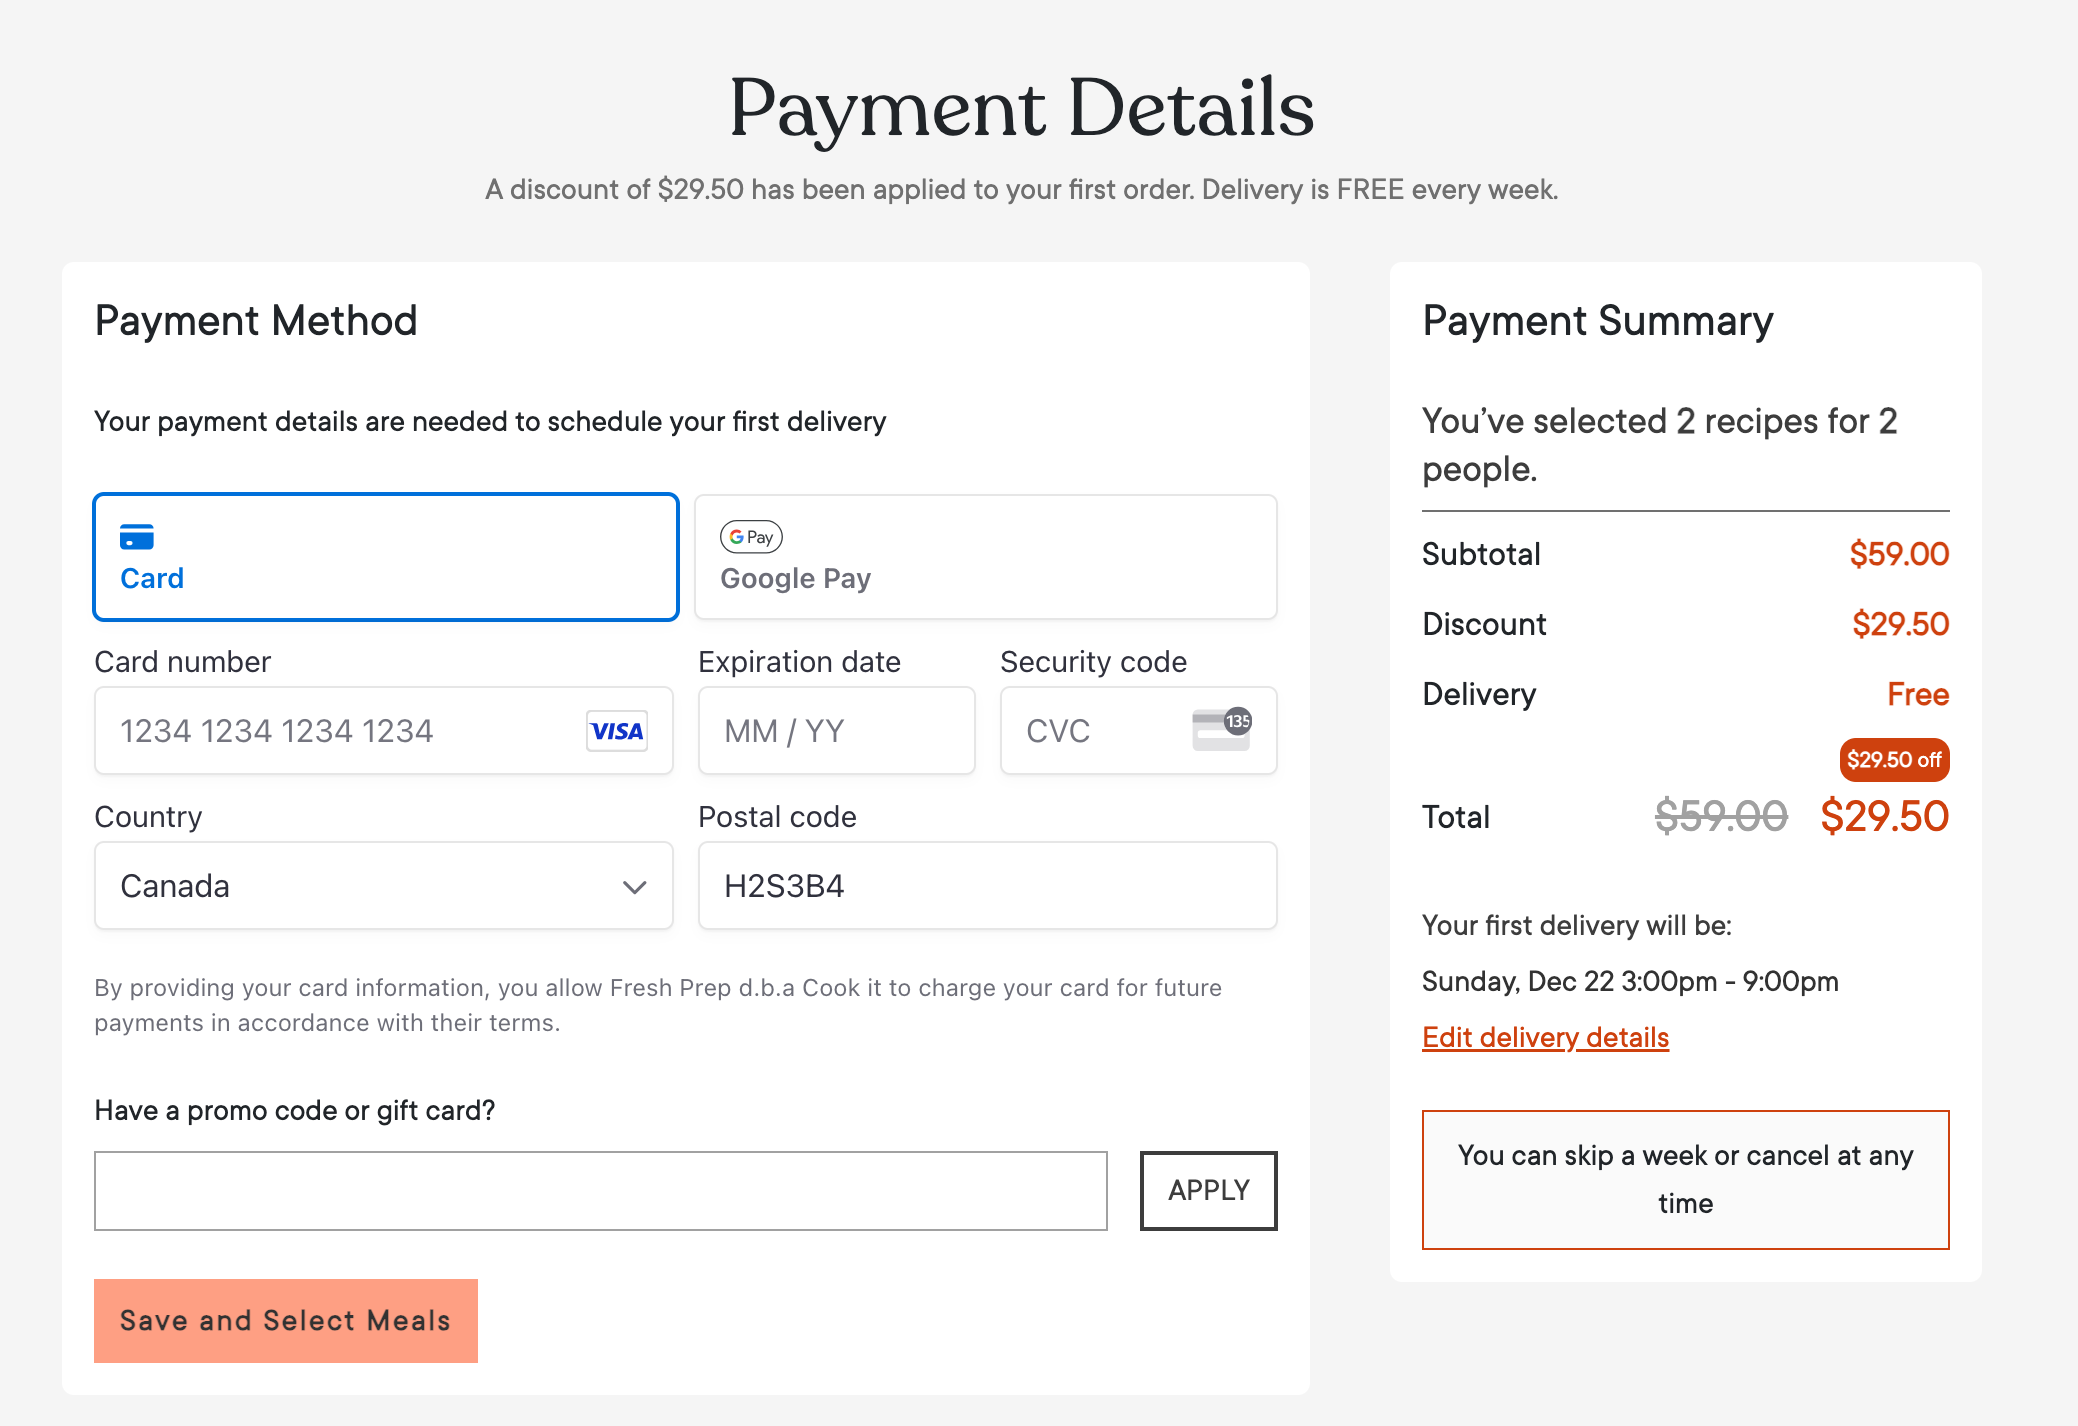
Task: Apply the promo code with APPLY button
Action: pyautogui.click(x=1209, y=1191)
